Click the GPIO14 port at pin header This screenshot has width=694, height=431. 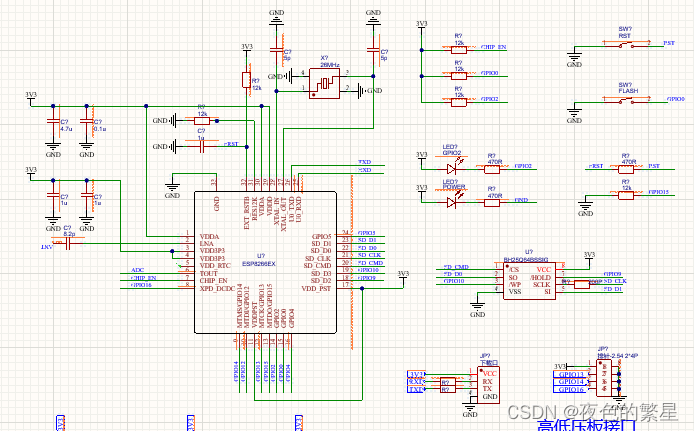571,381
